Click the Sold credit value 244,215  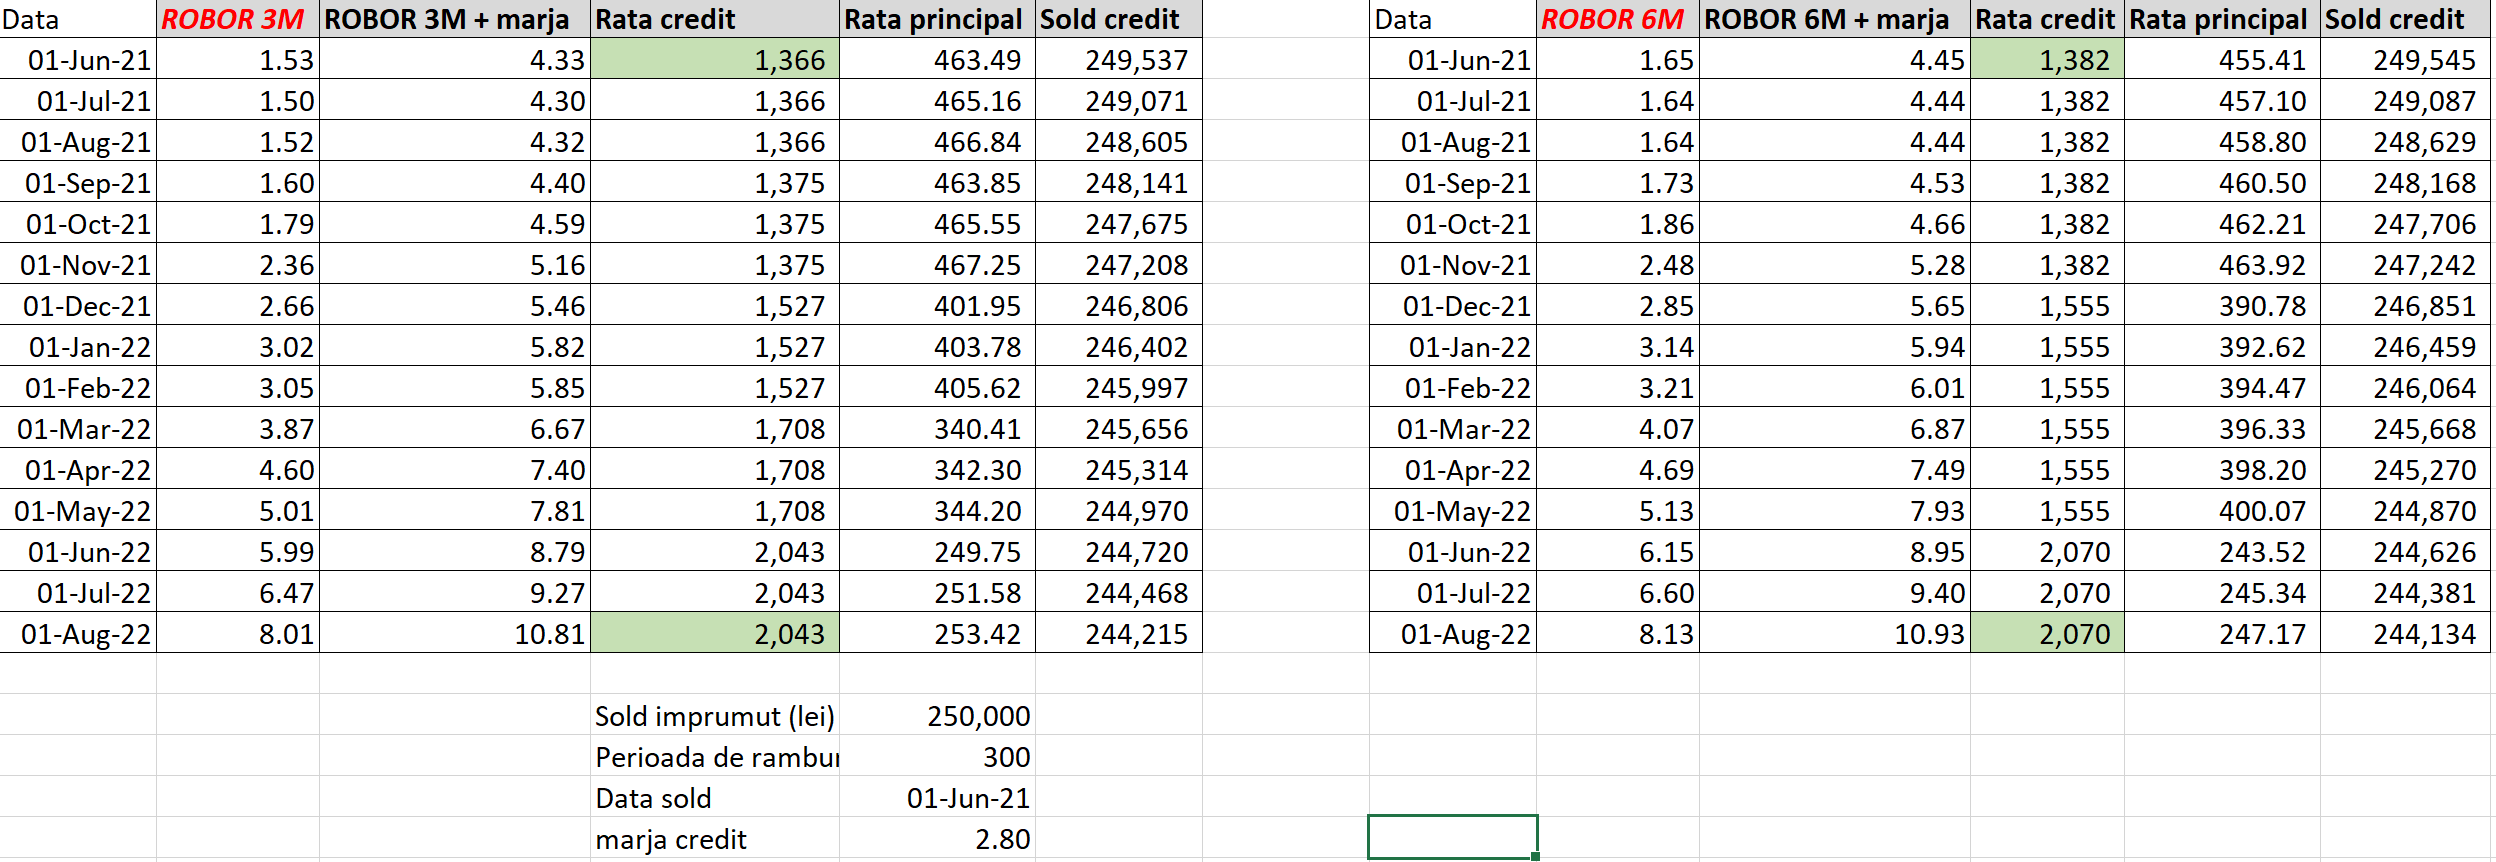[1118, 634]
